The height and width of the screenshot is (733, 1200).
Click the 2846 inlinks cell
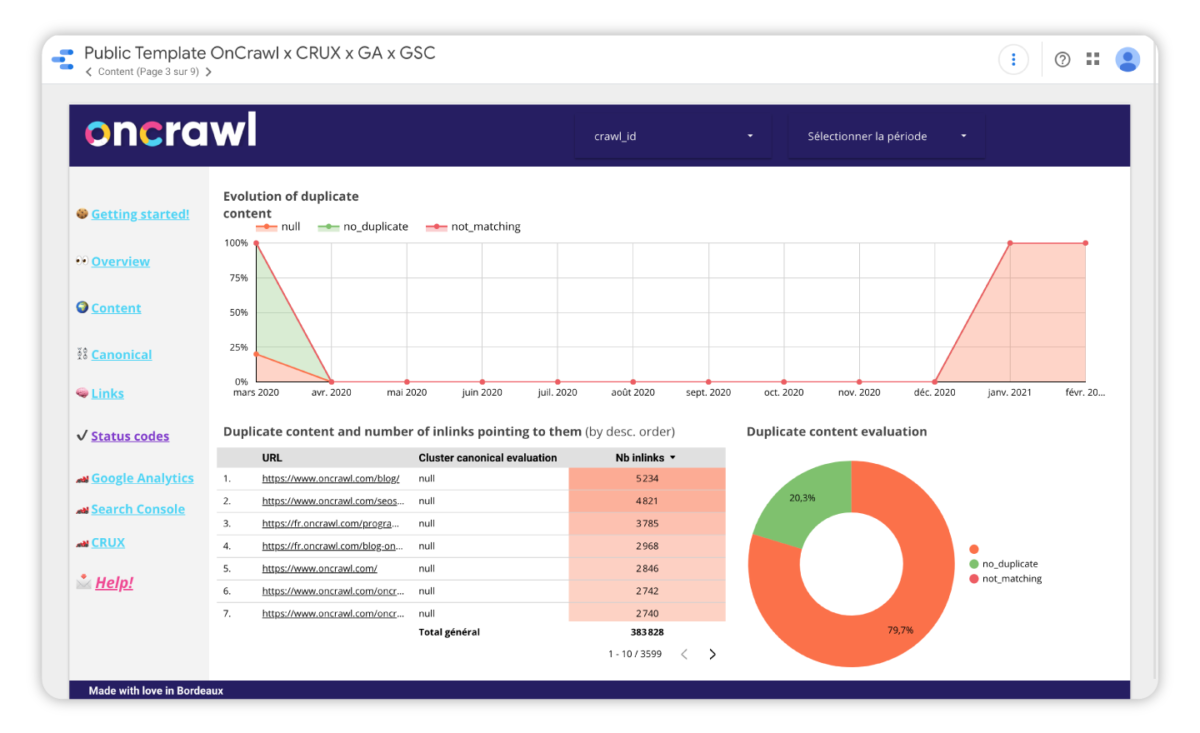[x=647, y=568]
